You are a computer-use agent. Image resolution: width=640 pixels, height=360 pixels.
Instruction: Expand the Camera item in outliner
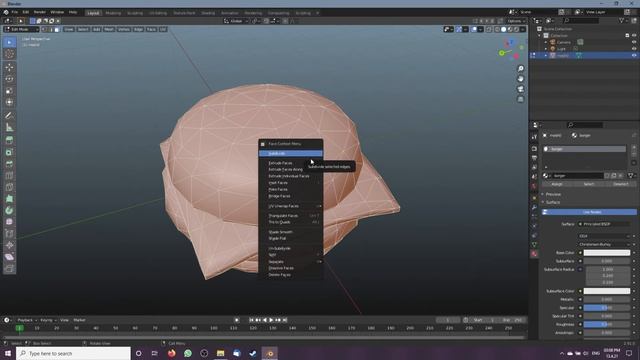point(546,42)
